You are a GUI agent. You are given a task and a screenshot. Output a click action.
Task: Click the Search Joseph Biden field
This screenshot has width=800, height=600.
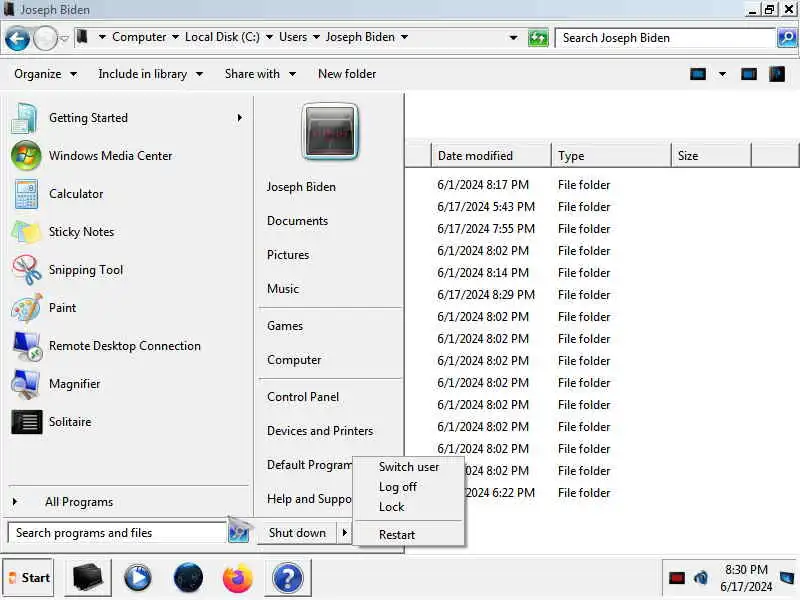coord(665,38)
